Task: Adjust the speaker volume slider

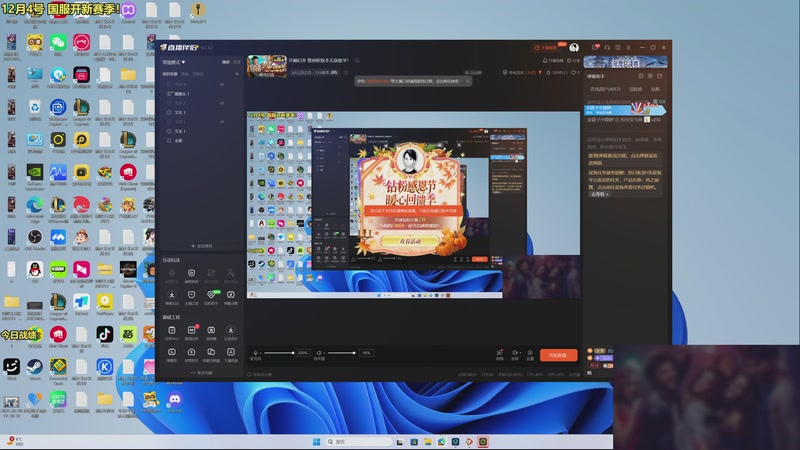Action: [x=342, y=353]
